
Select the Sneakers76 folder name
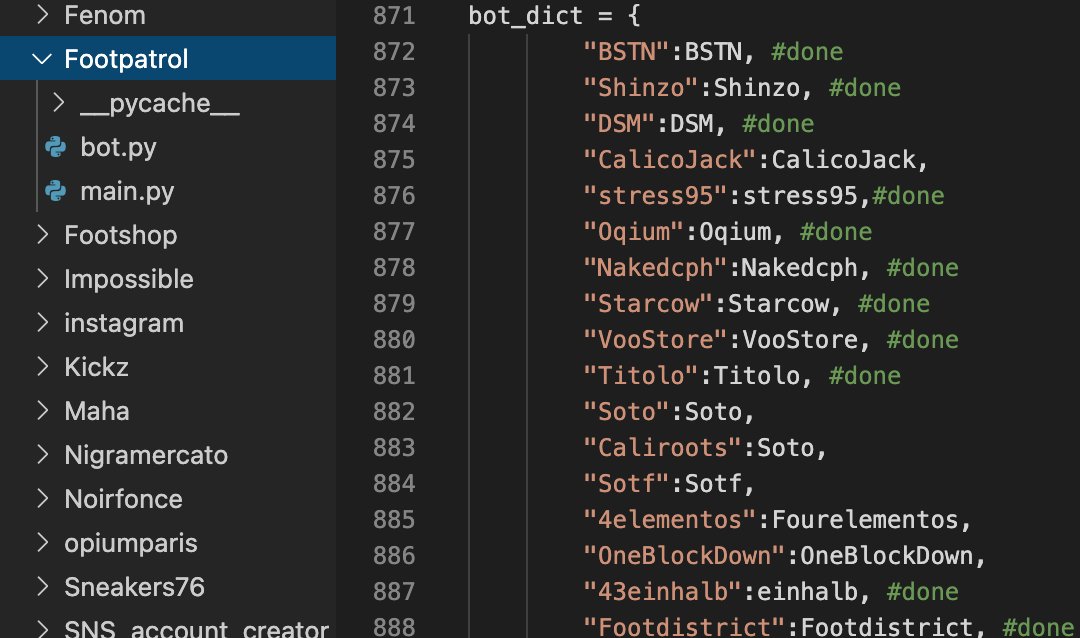[x=134, y=587]
